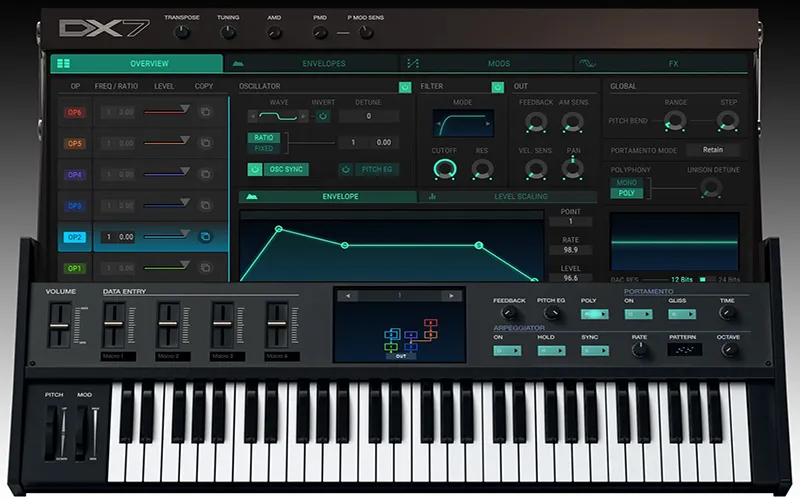This screenshot has width=800, height=500.
Task: Click the PITCH EG button label
Action: (x=377, y=169)
